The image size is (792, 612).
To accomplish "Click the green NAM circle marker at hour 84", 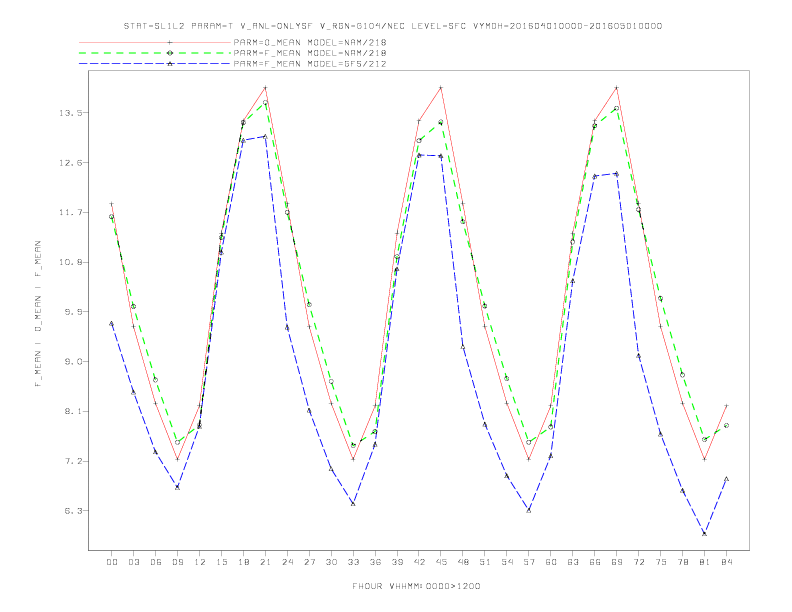I will pos(726,426).
